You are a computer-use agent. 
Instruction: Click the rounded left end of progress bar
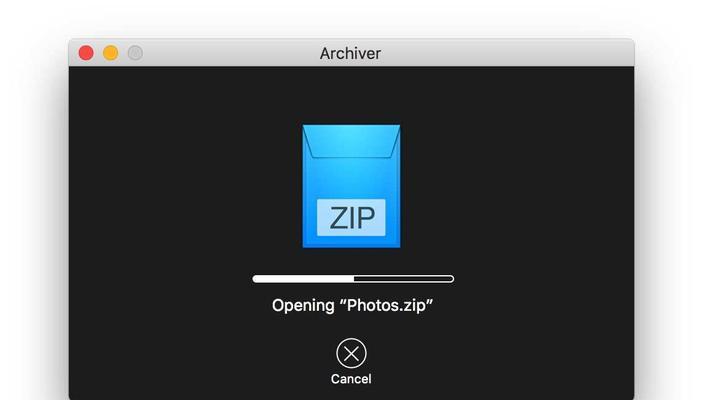click(256, 279)
